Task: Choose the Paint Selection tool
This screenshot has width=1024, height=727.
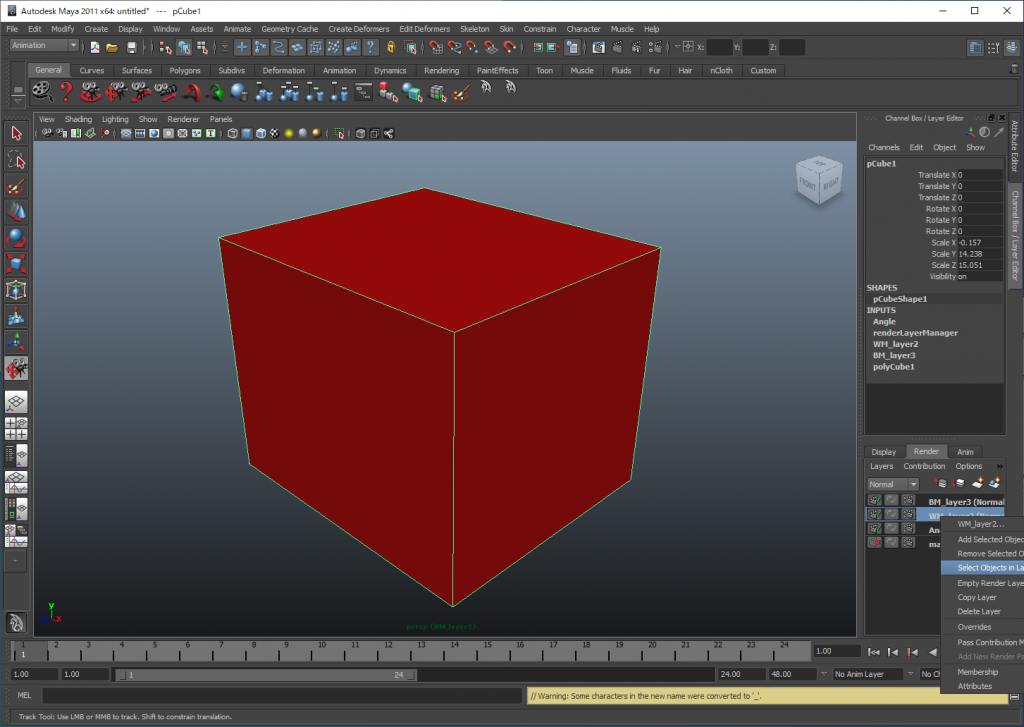Action: tap(16, 186)
